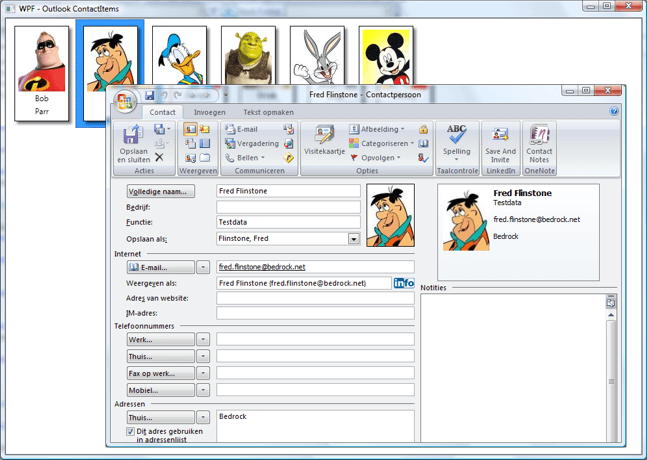Click the E-mail button in Communiceren
647x460 pixels.
(x=242, y=129)
